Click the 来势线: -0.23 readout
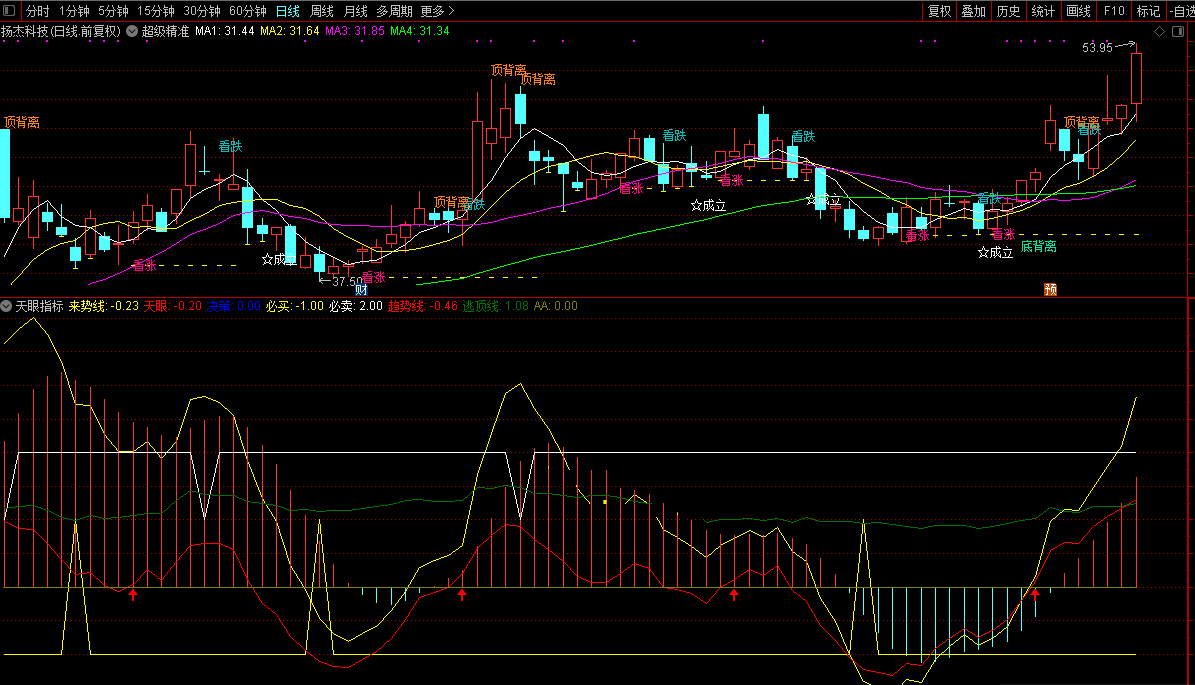 (x=104, y=306)
